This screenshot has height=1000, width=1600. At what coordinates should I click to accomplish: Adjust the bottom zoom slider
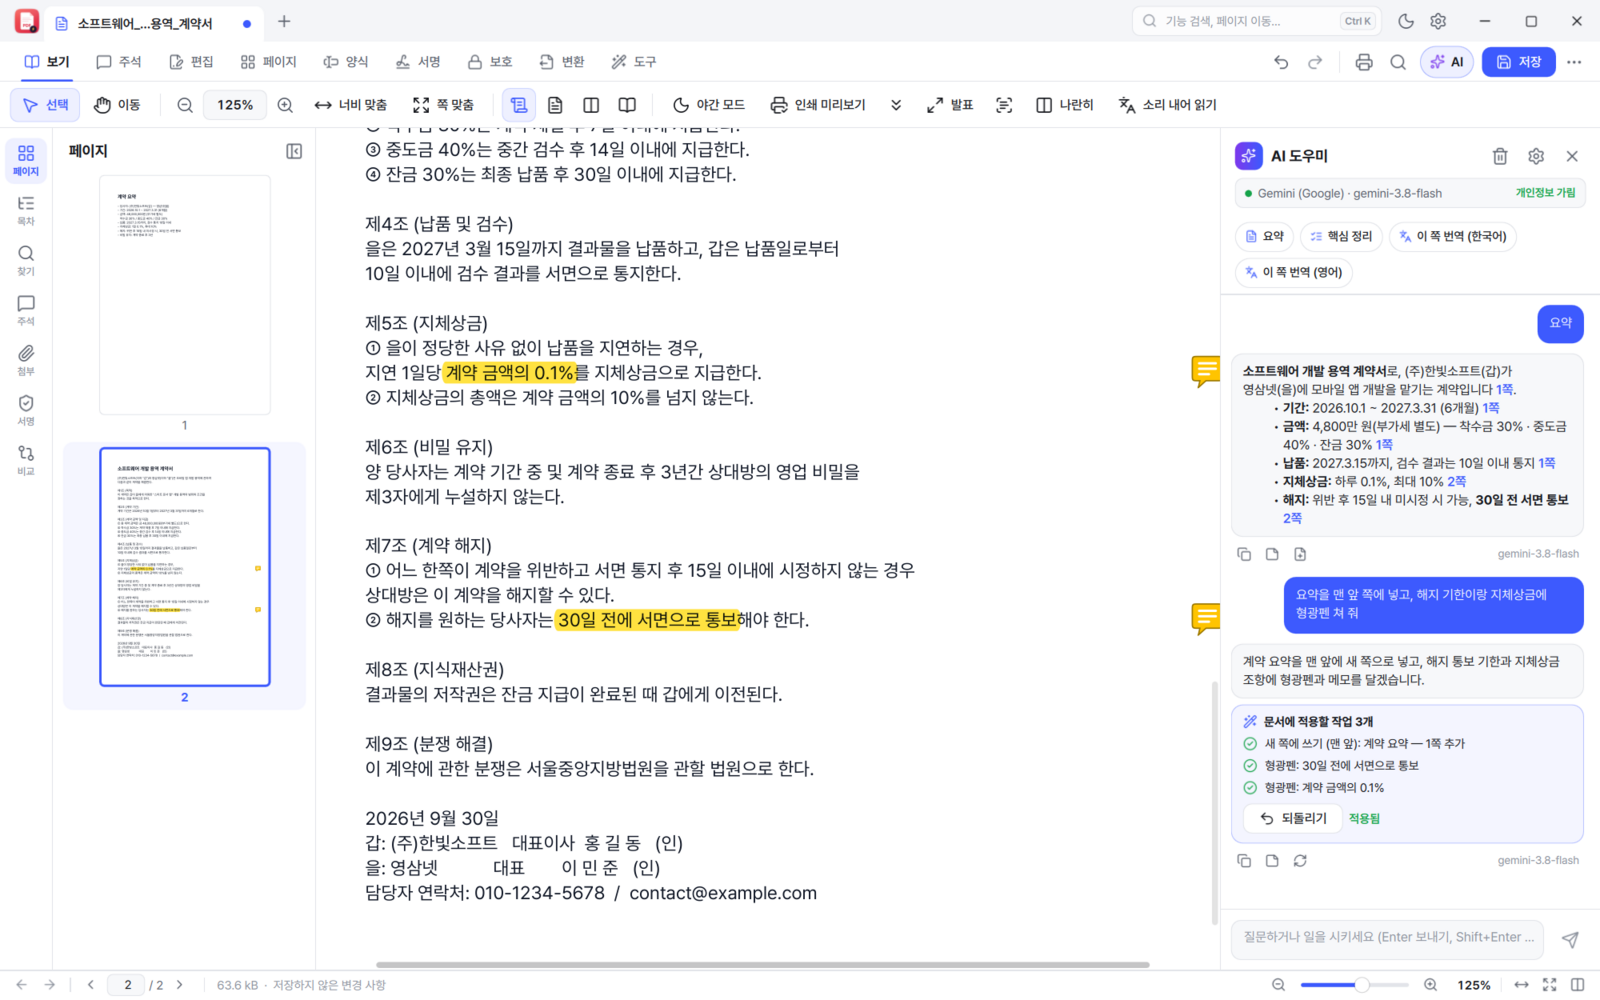pos(1354,985)
